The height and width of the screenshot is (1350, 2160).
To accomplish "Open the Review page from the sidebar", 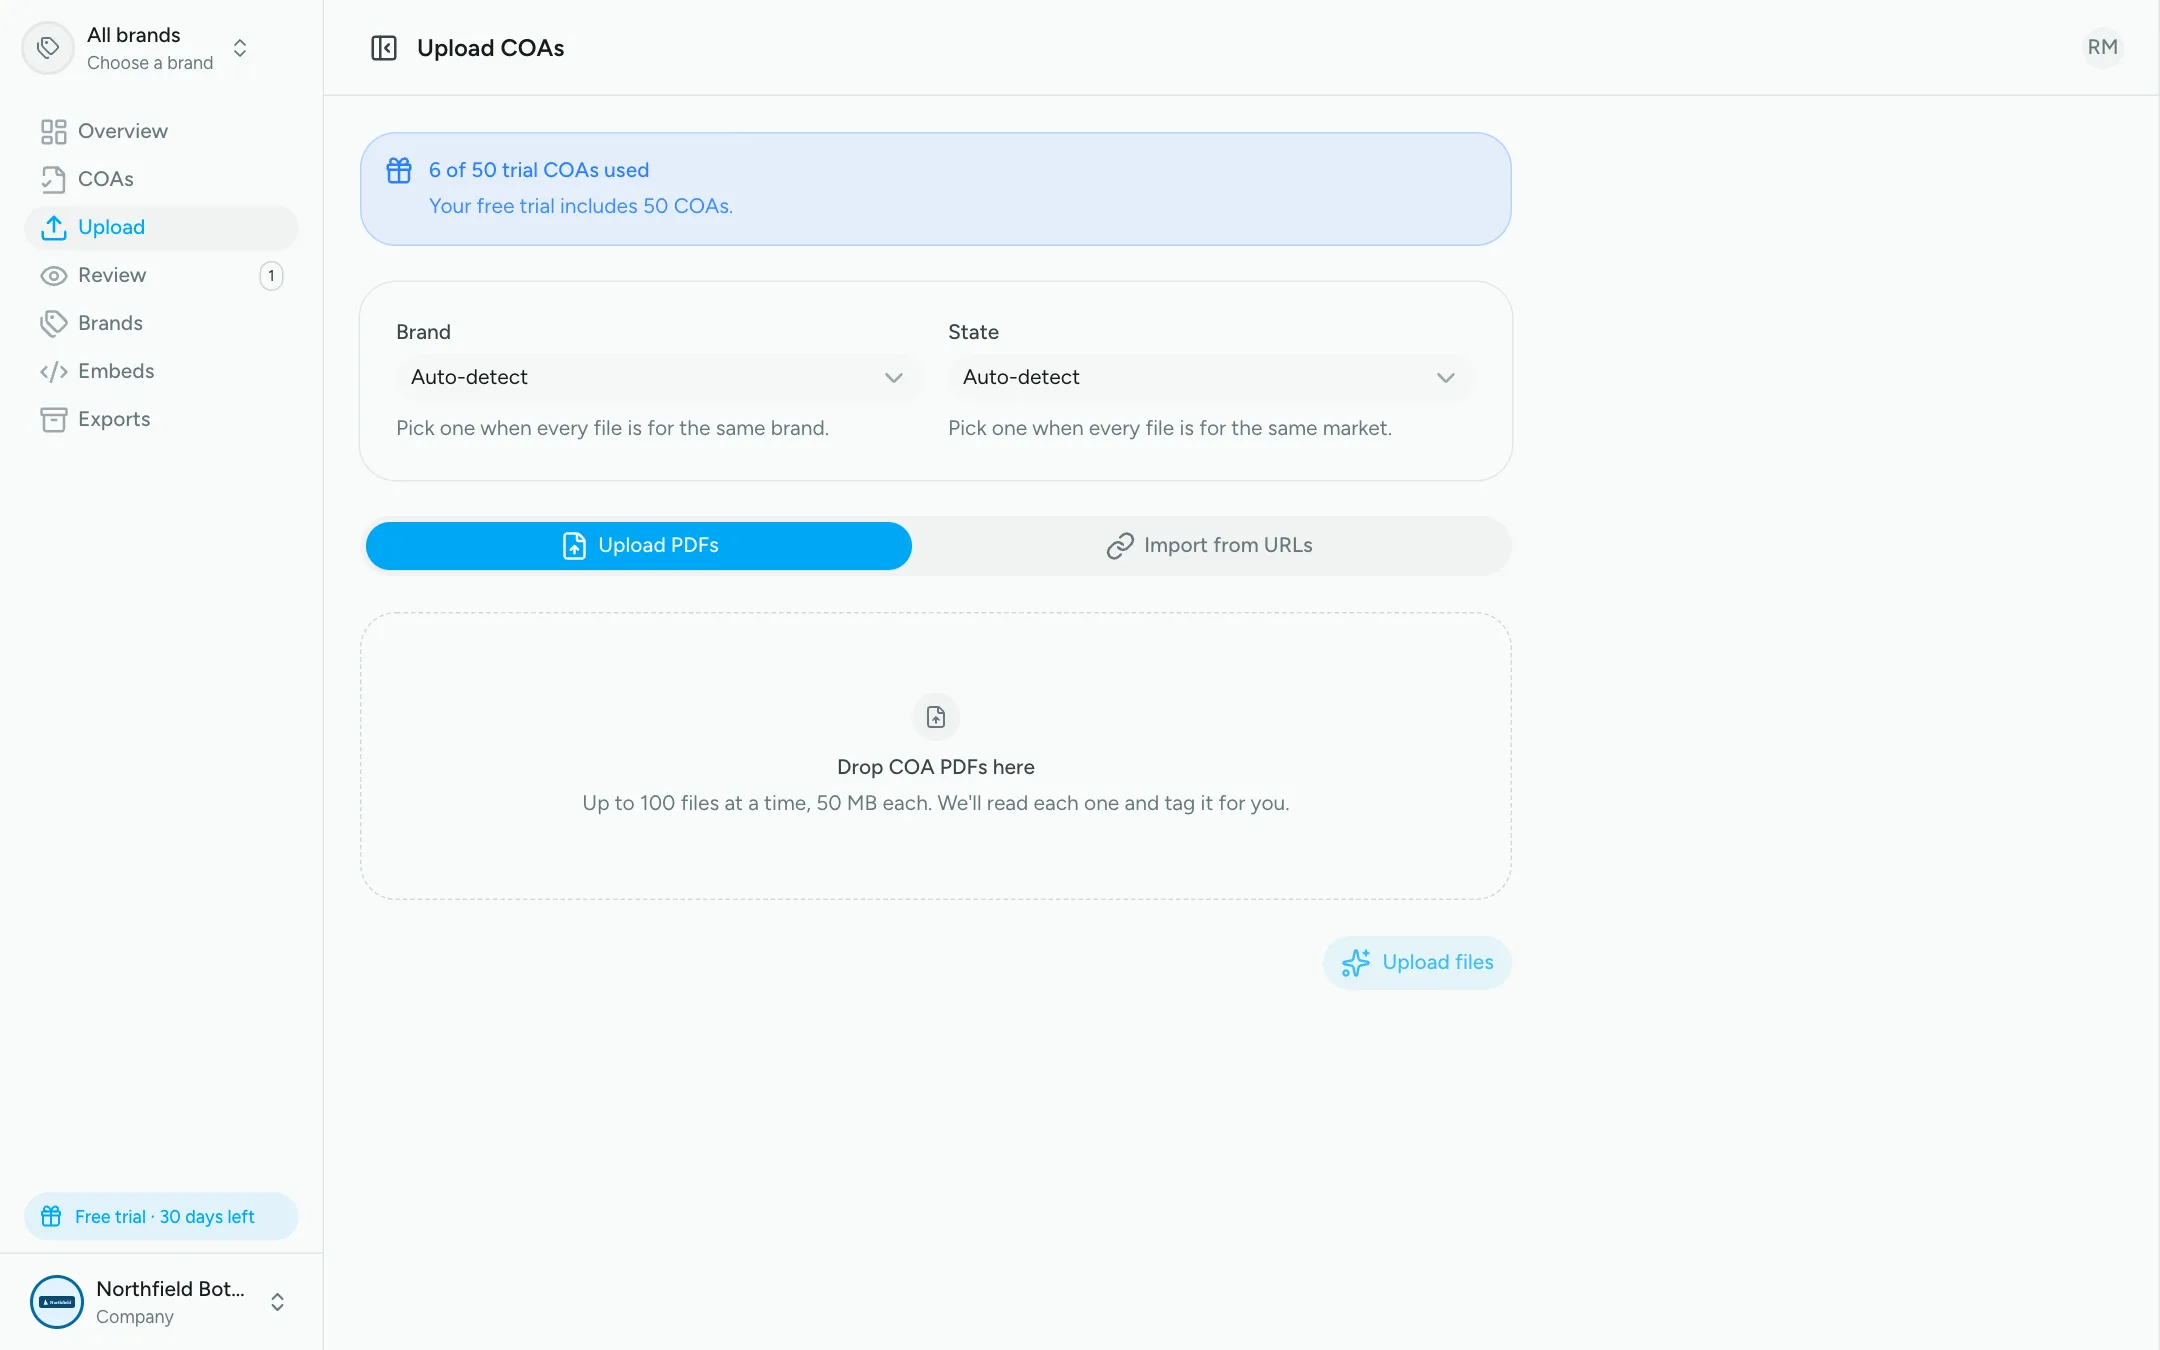I will tap(161, 276).
